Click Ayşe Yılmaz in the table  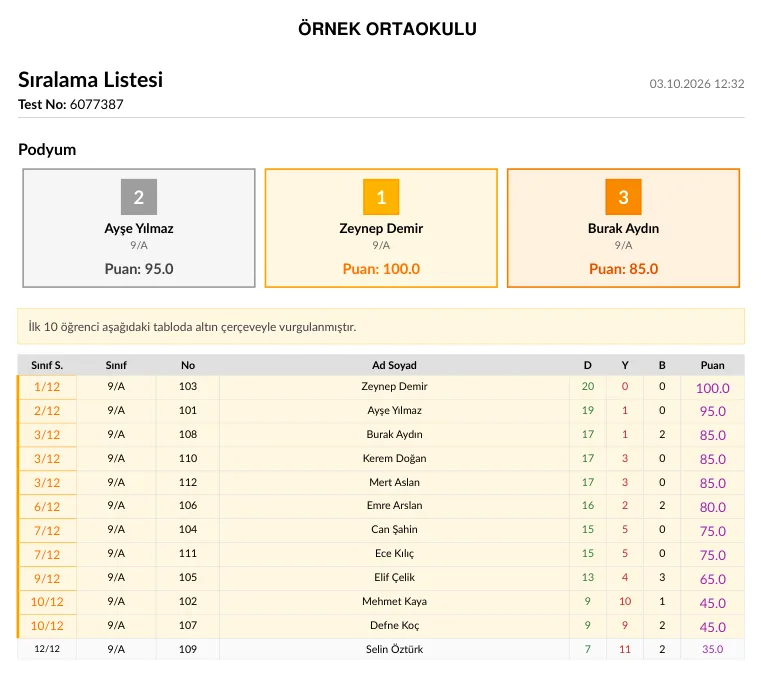coord(394,411)
